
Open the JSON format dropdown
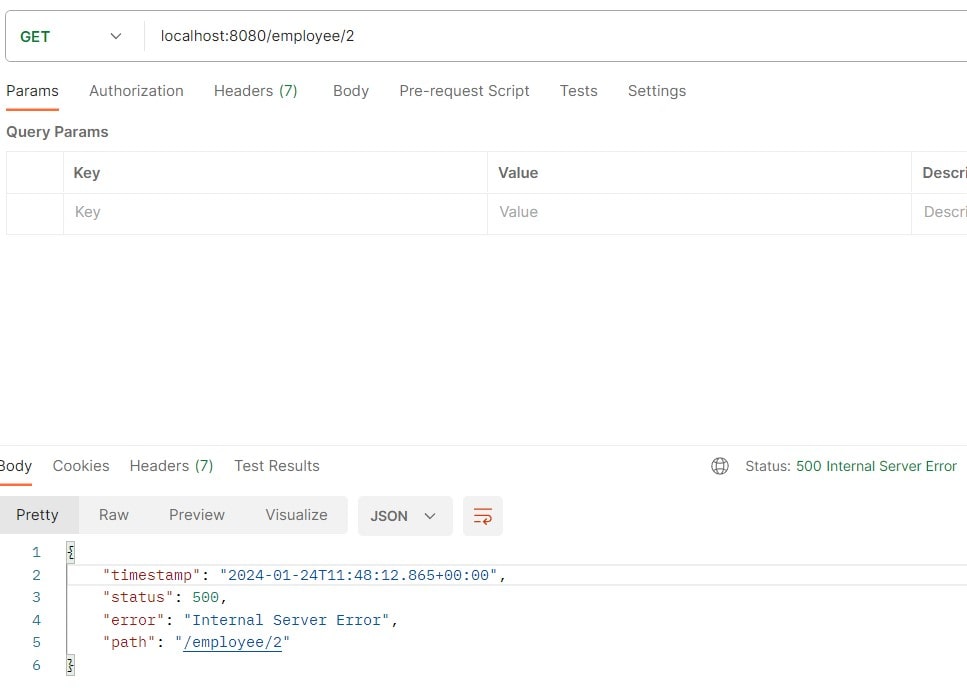(x=405, y=516)
